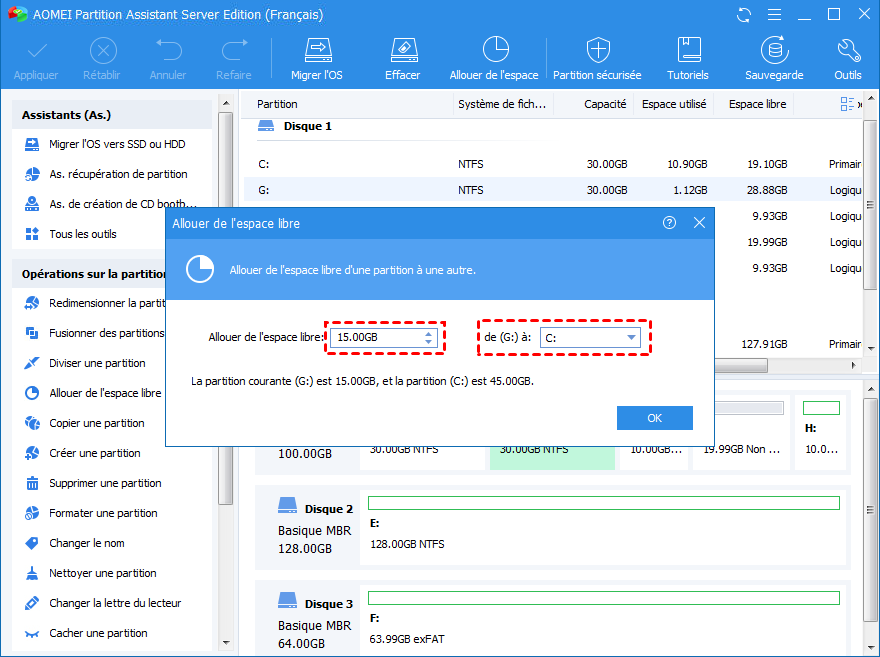Sort by Espace libre column header
This screenshot has width=880, height=657.
click(x=757, y=104)
